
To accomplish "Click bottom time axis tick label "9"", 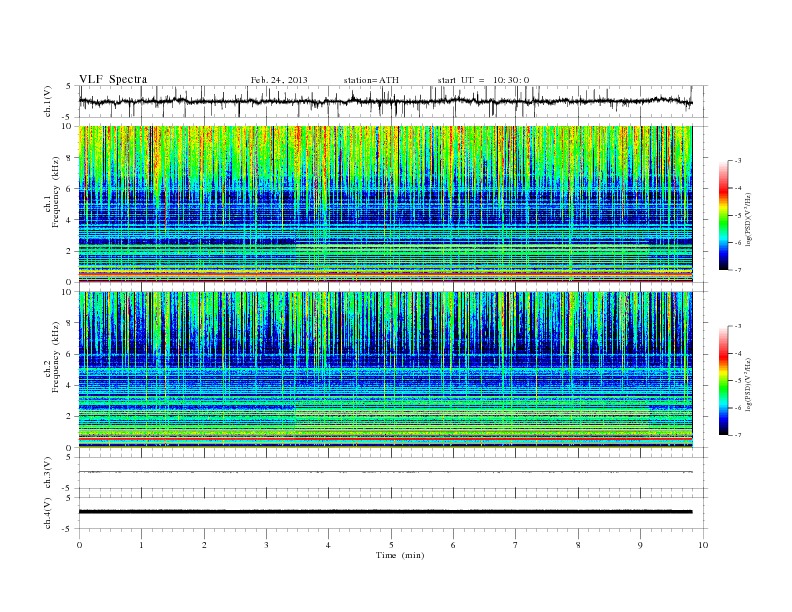I will 640,545.
